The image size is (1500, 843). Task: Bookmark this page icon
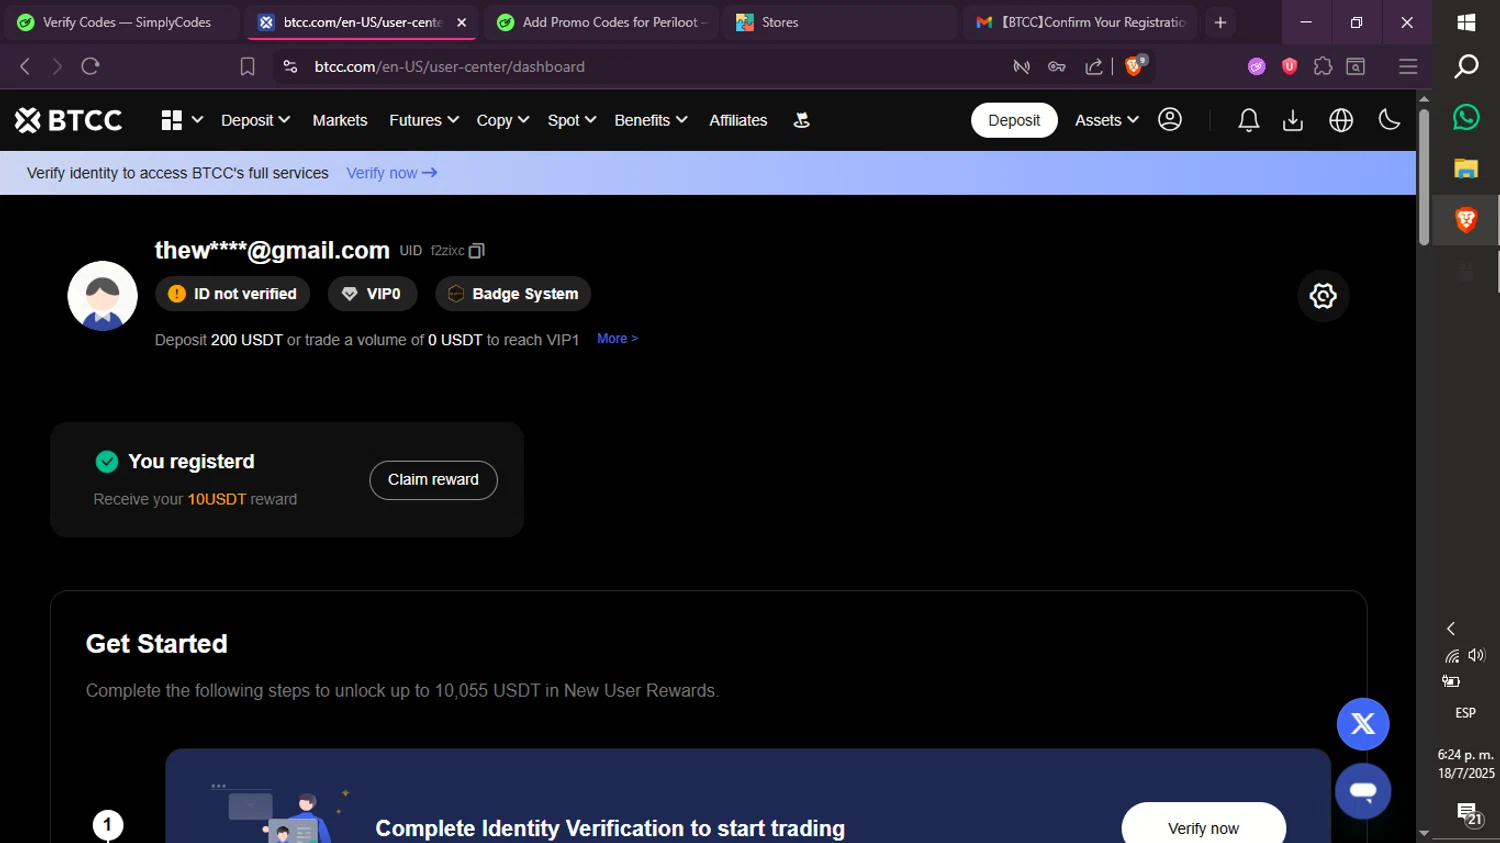(247, 67)
